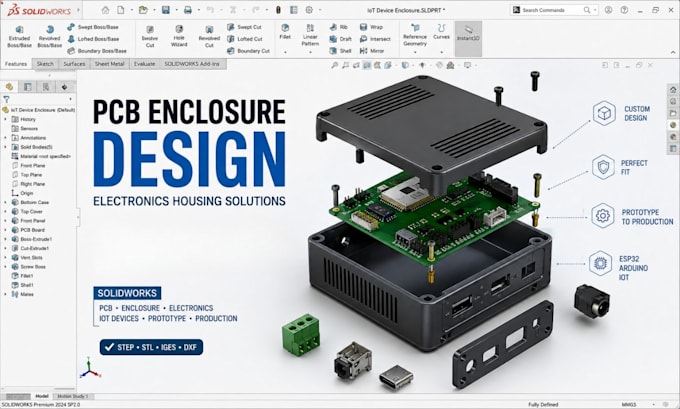This screenshot has width=680, height=409.
Task: Switch to SOLIDWORKS Add-Ins tab
Action: [x=192, y=64]
